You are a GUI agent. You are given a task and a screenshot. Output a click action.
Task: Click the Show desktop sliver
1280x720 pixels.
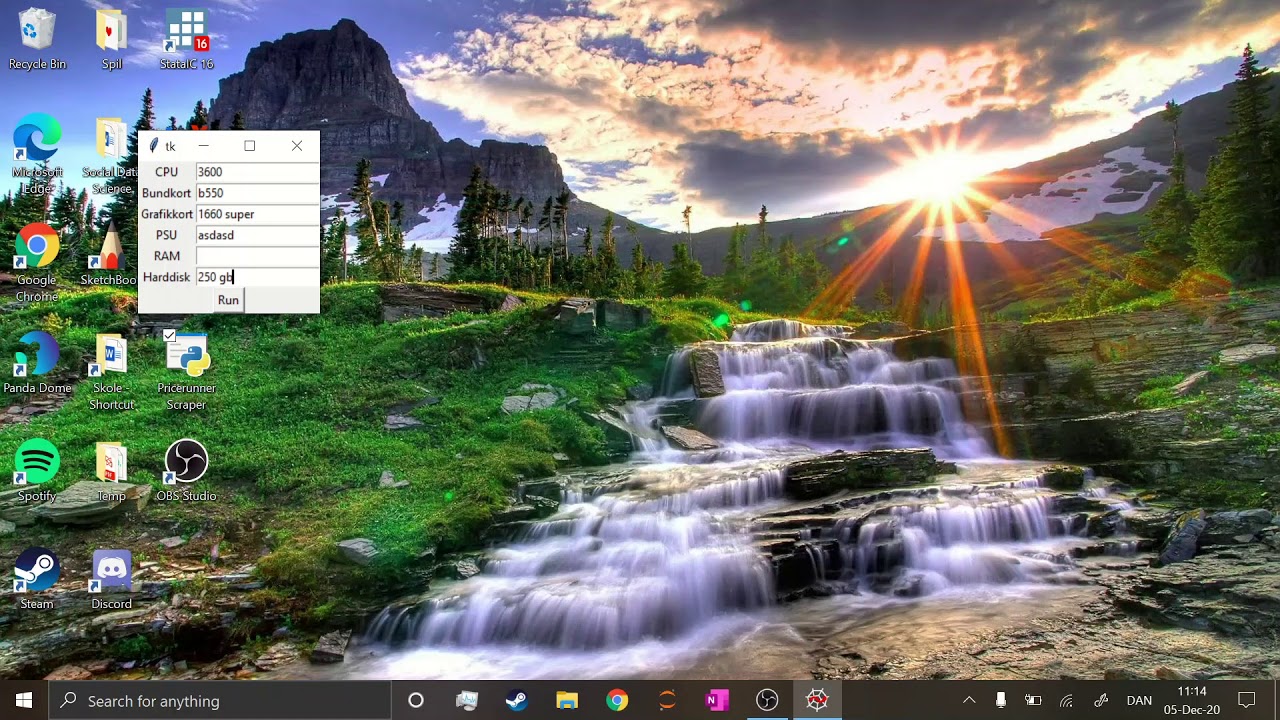point(1277,700)
